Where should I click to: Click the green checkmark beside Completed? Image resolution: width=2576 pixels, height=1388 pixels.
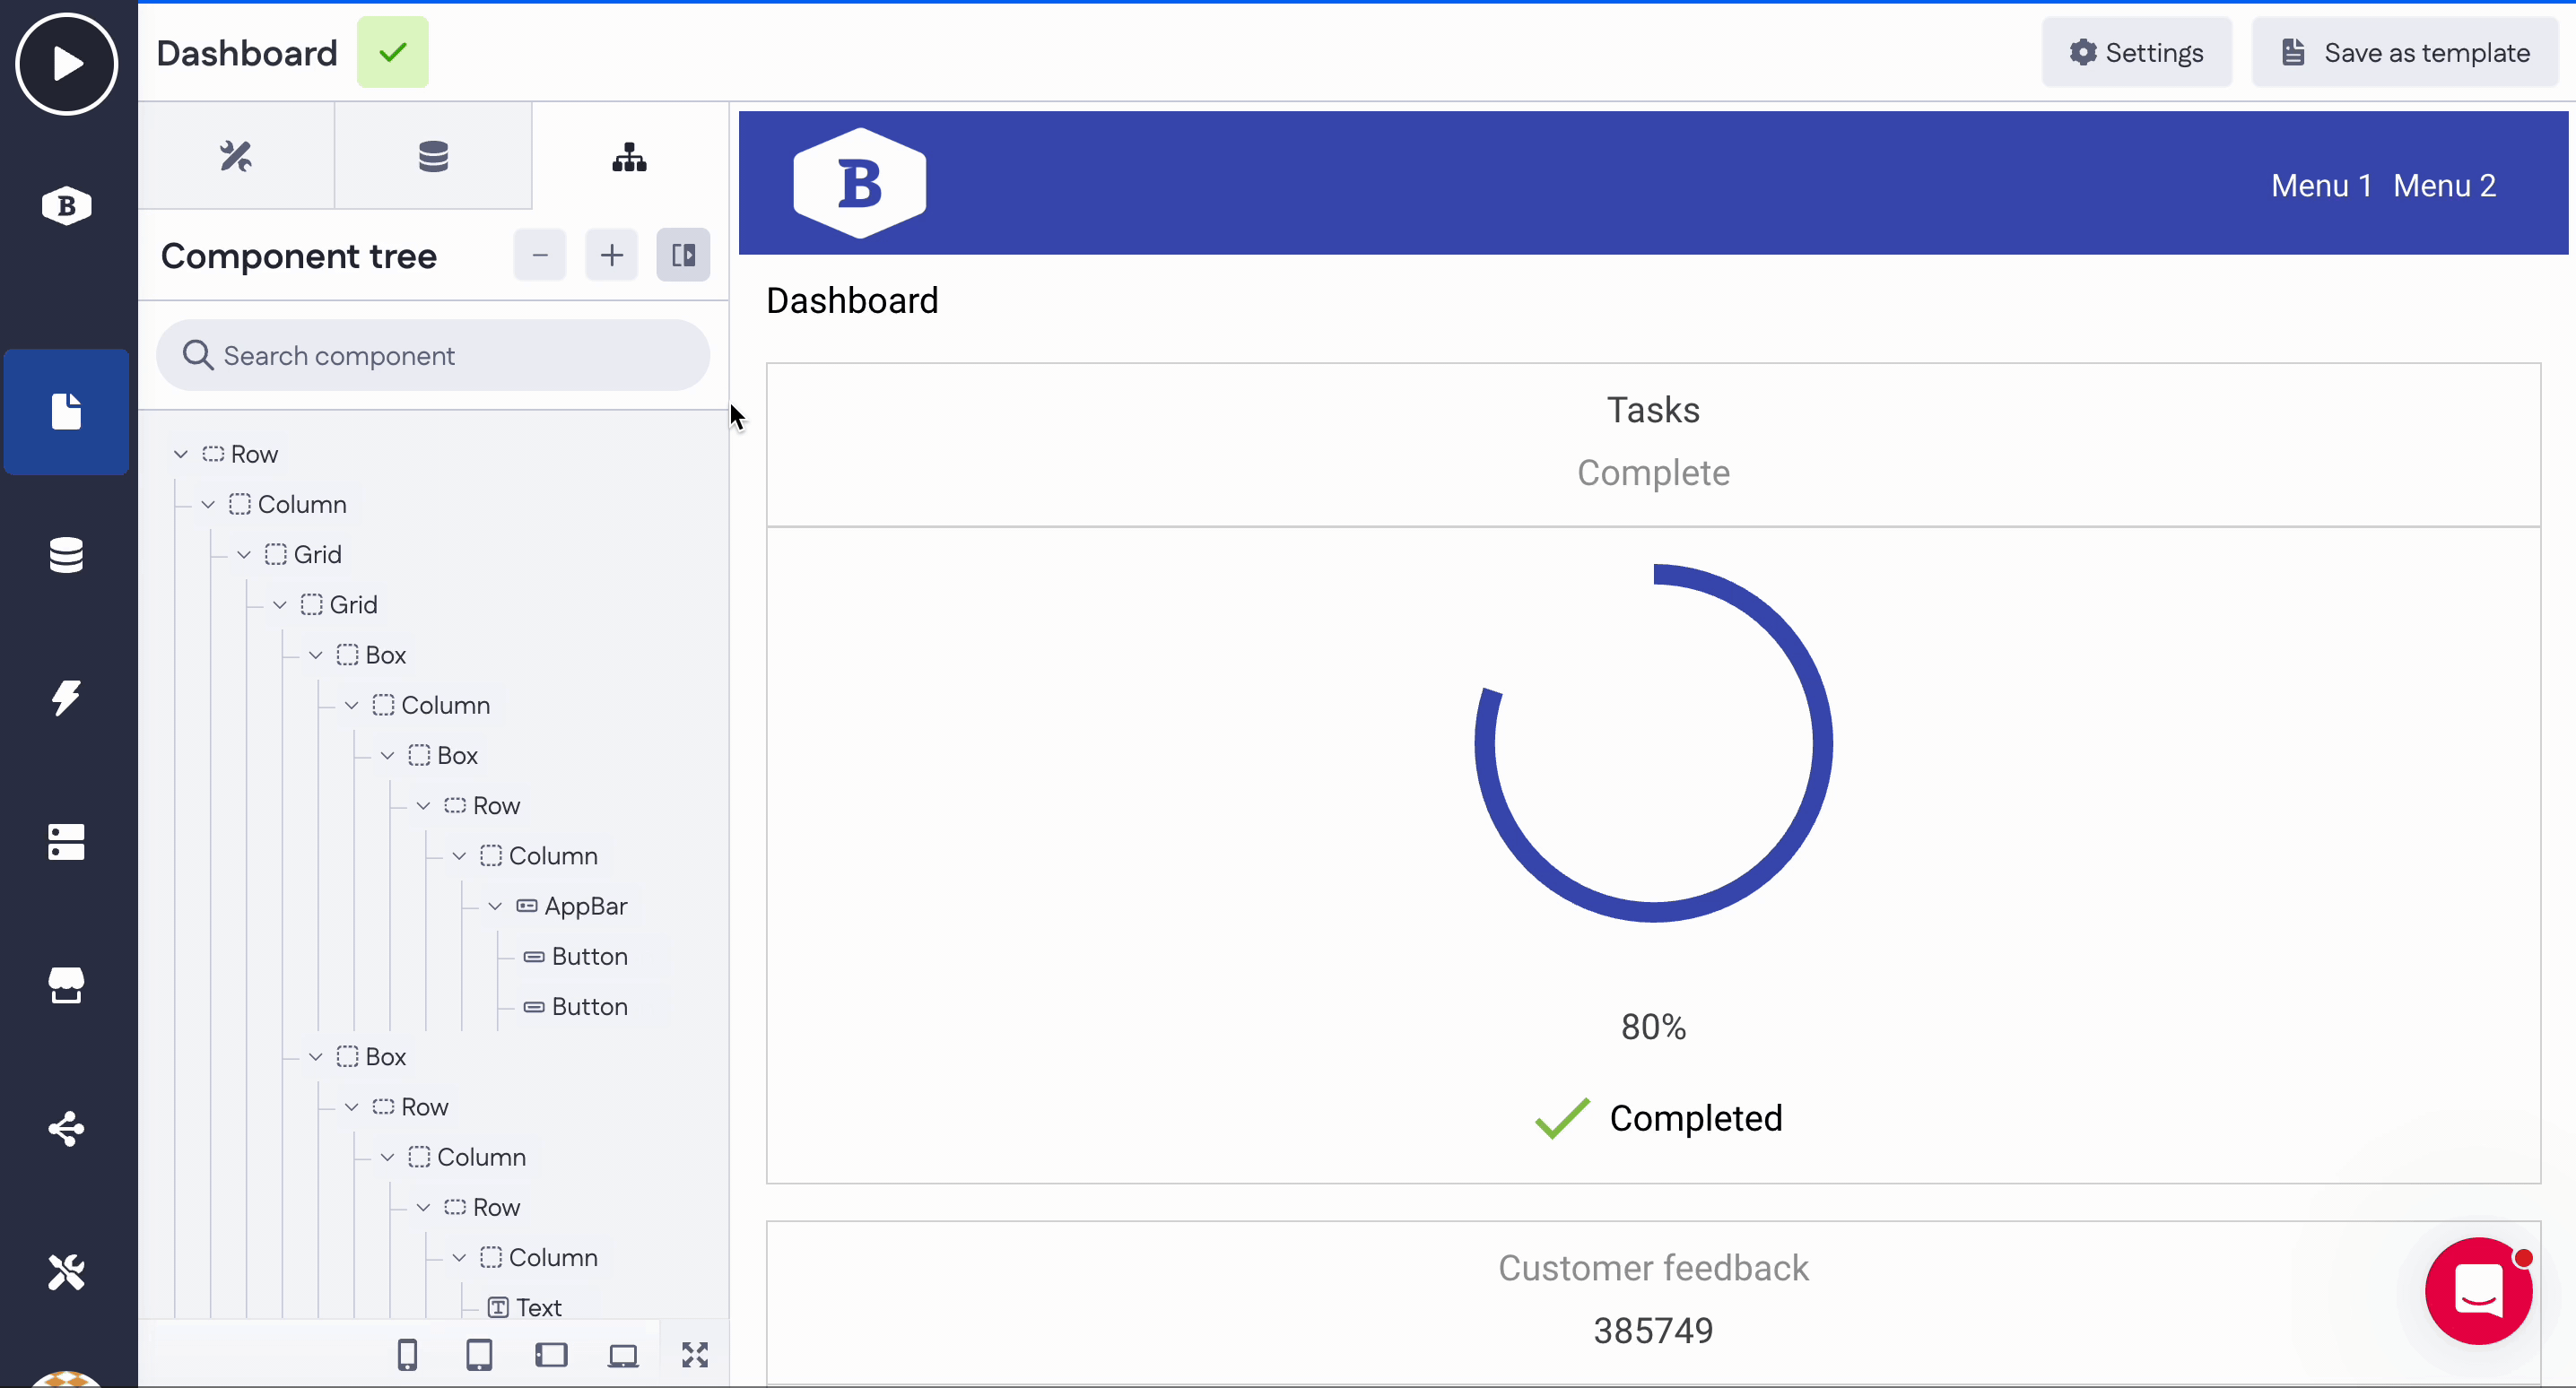coord(1562,1118)
